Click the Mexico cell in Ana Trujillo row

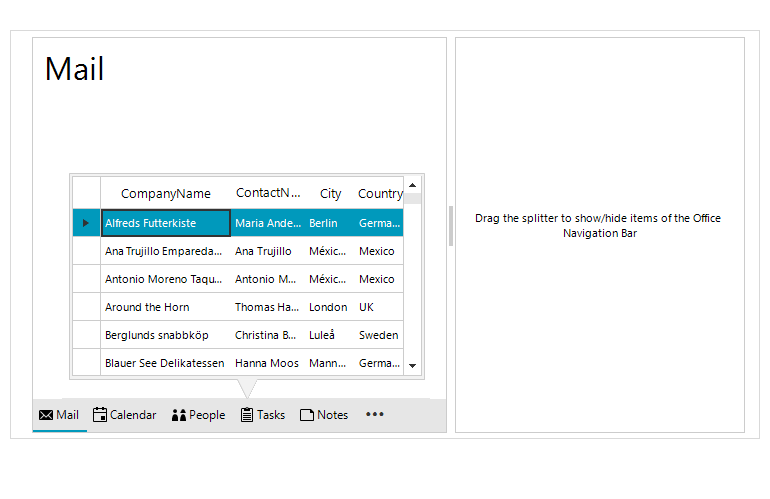pos(379,251)
